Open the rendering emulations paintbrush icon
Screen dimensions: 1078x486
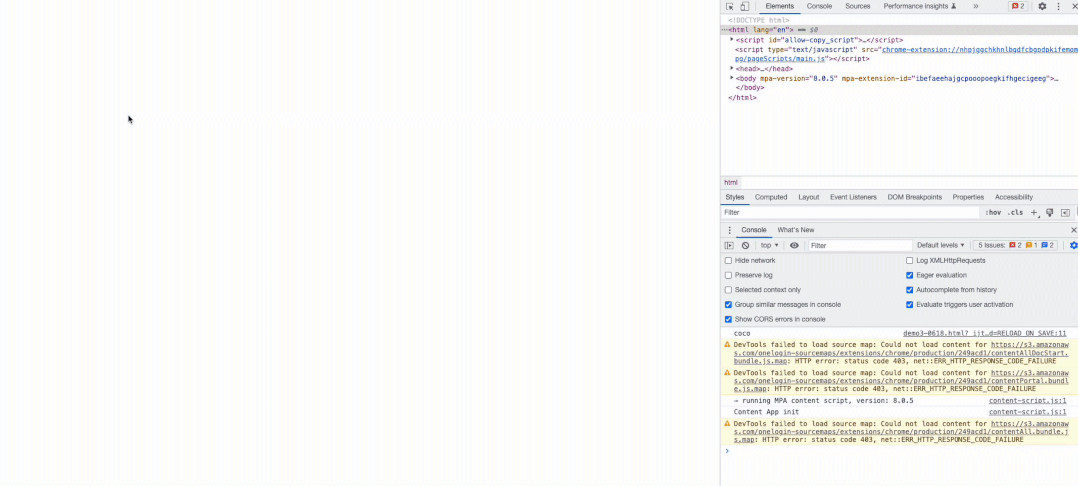(x=1050, y=213)
